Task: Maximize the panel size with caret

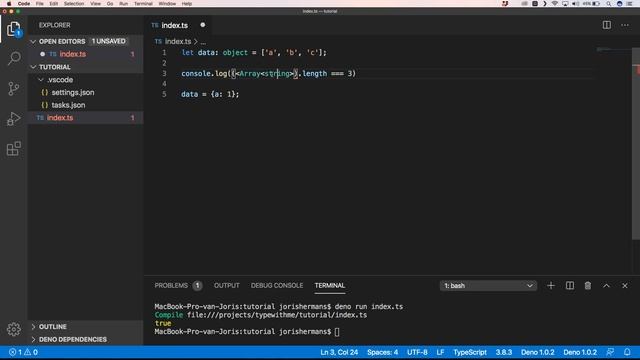Action: pos(606,286)
